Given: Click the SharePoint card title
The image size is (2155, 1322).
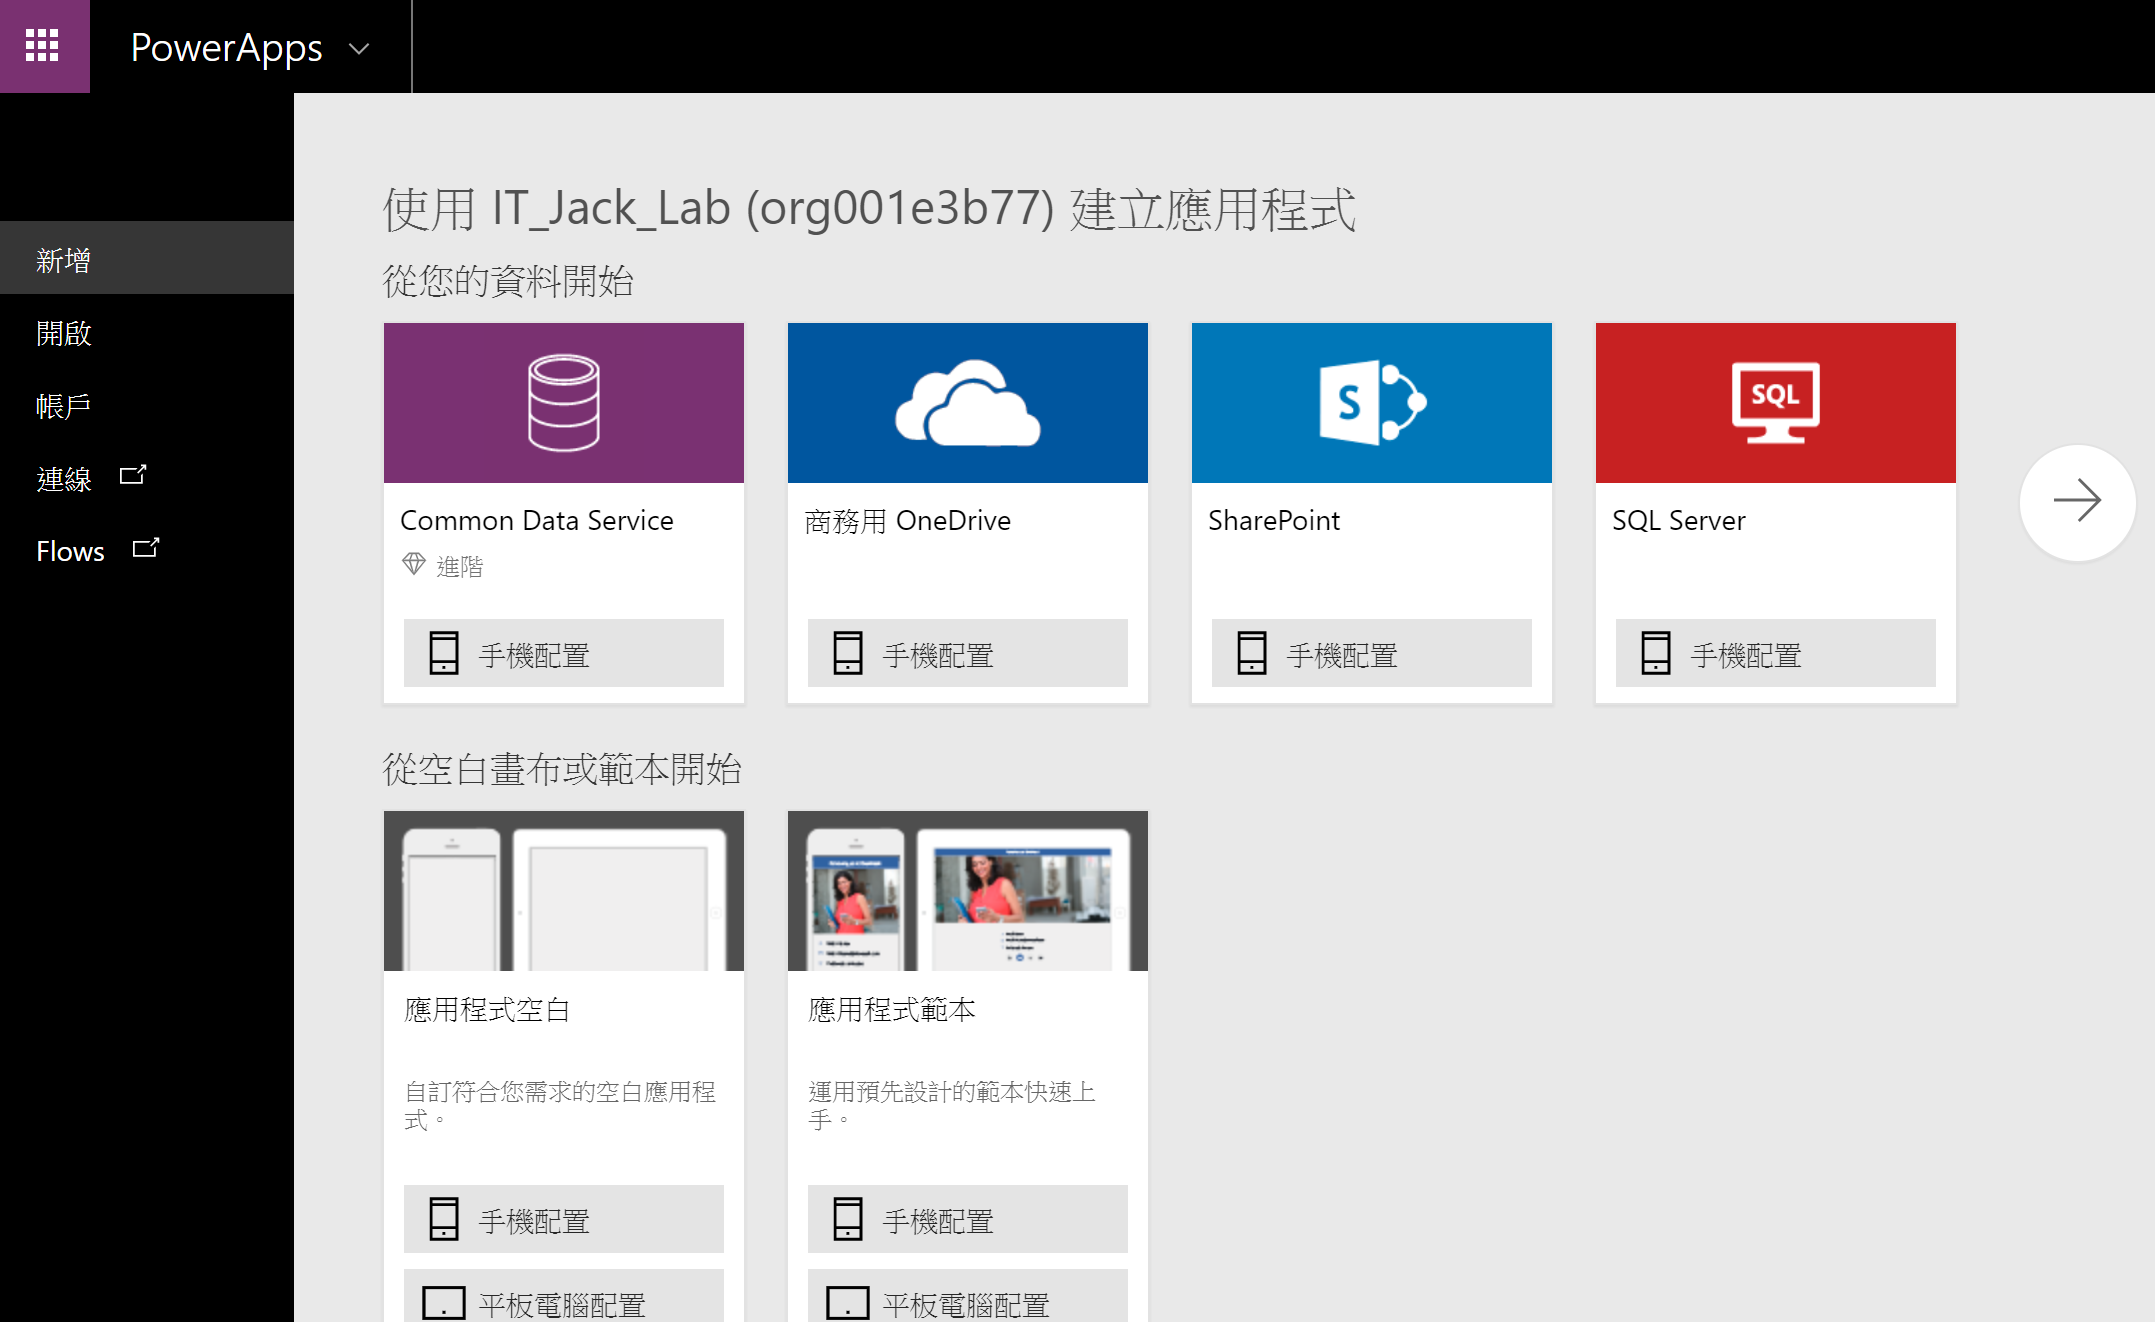Looking at the screenshot, I should tap(1274, 521).
